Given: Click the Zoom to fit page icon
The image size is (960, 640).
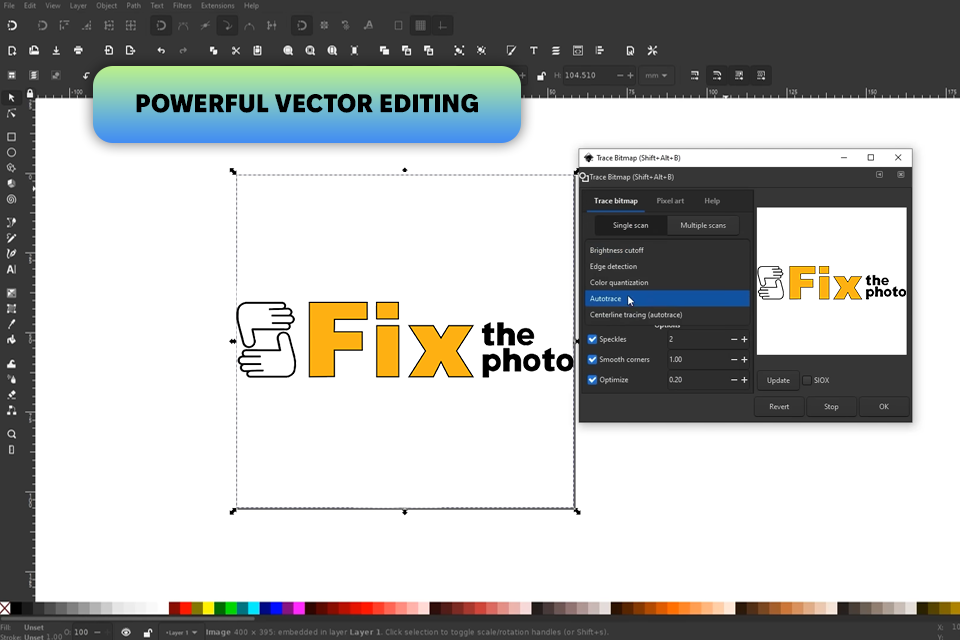Looking at the screenshot, I should [x=332, y=50].
